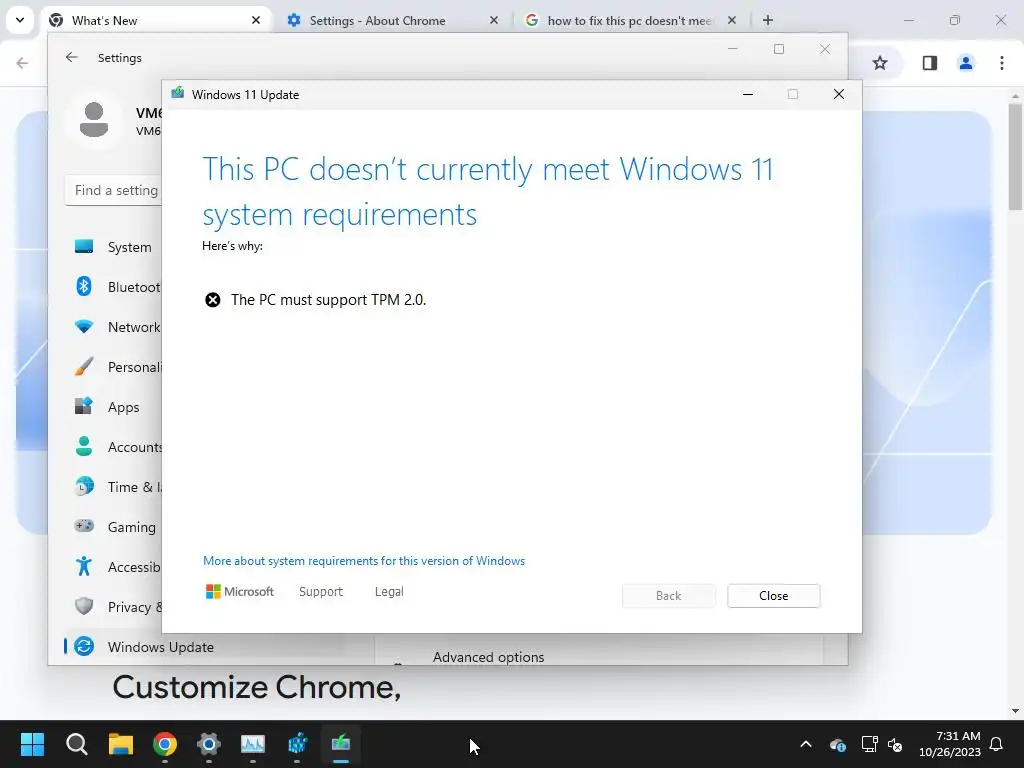Image resolution: width=1024 pixels, height=768 pixels.
Task: Open Chrome three-dot menu
Action: click(x=1002, y=63)
